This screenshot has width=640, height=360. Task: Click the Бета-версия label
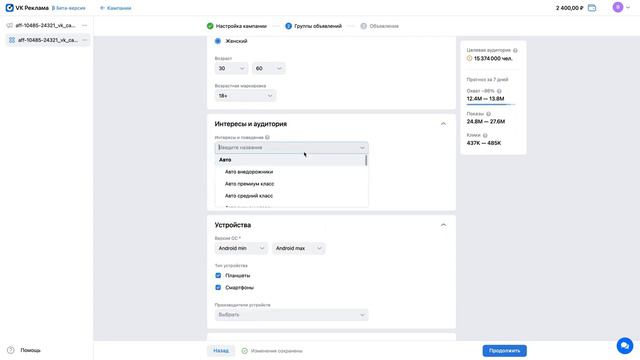(x=69, y=8)
